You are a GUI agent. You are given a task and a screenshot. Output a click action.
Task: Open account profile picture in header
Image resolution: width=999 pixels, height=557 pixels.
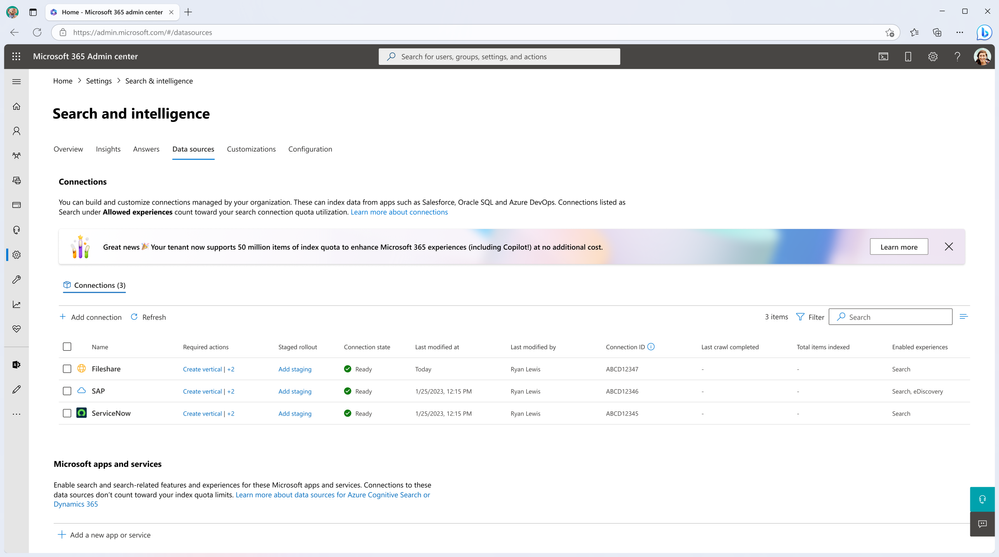[982, 57]
